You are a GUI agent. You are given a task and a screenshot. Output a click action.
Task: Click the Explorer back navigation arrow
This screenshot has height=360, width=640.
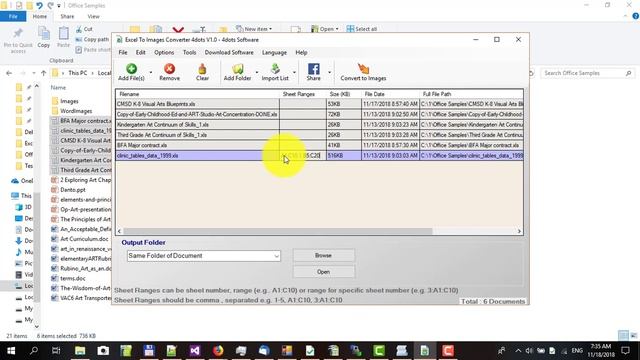coord(9,73)
